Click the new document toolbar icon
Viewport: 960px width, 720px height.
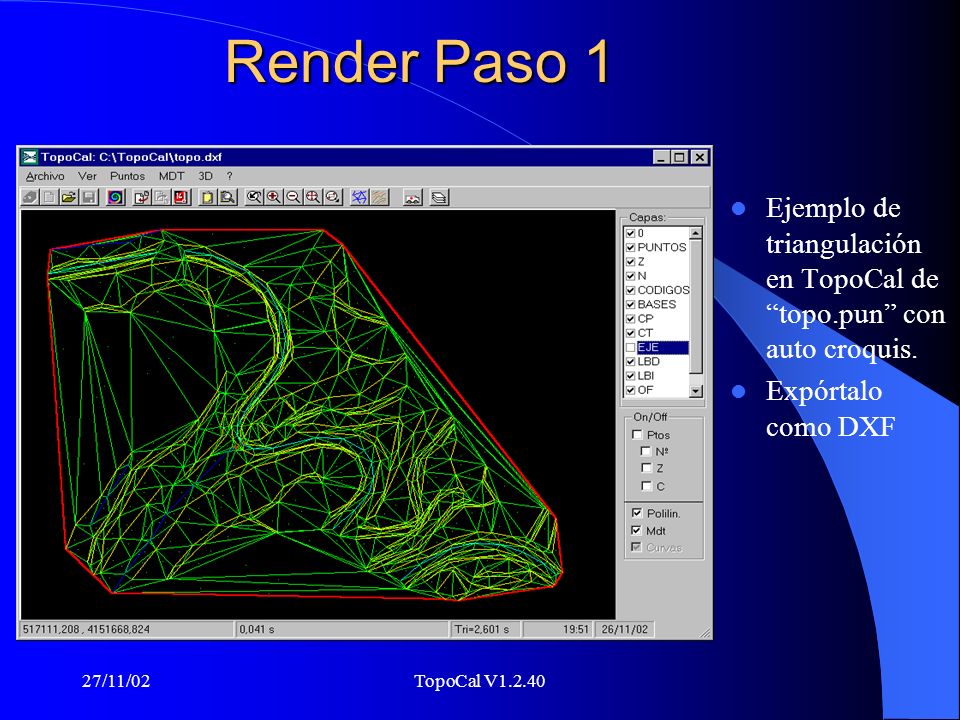tap(50, 197)
